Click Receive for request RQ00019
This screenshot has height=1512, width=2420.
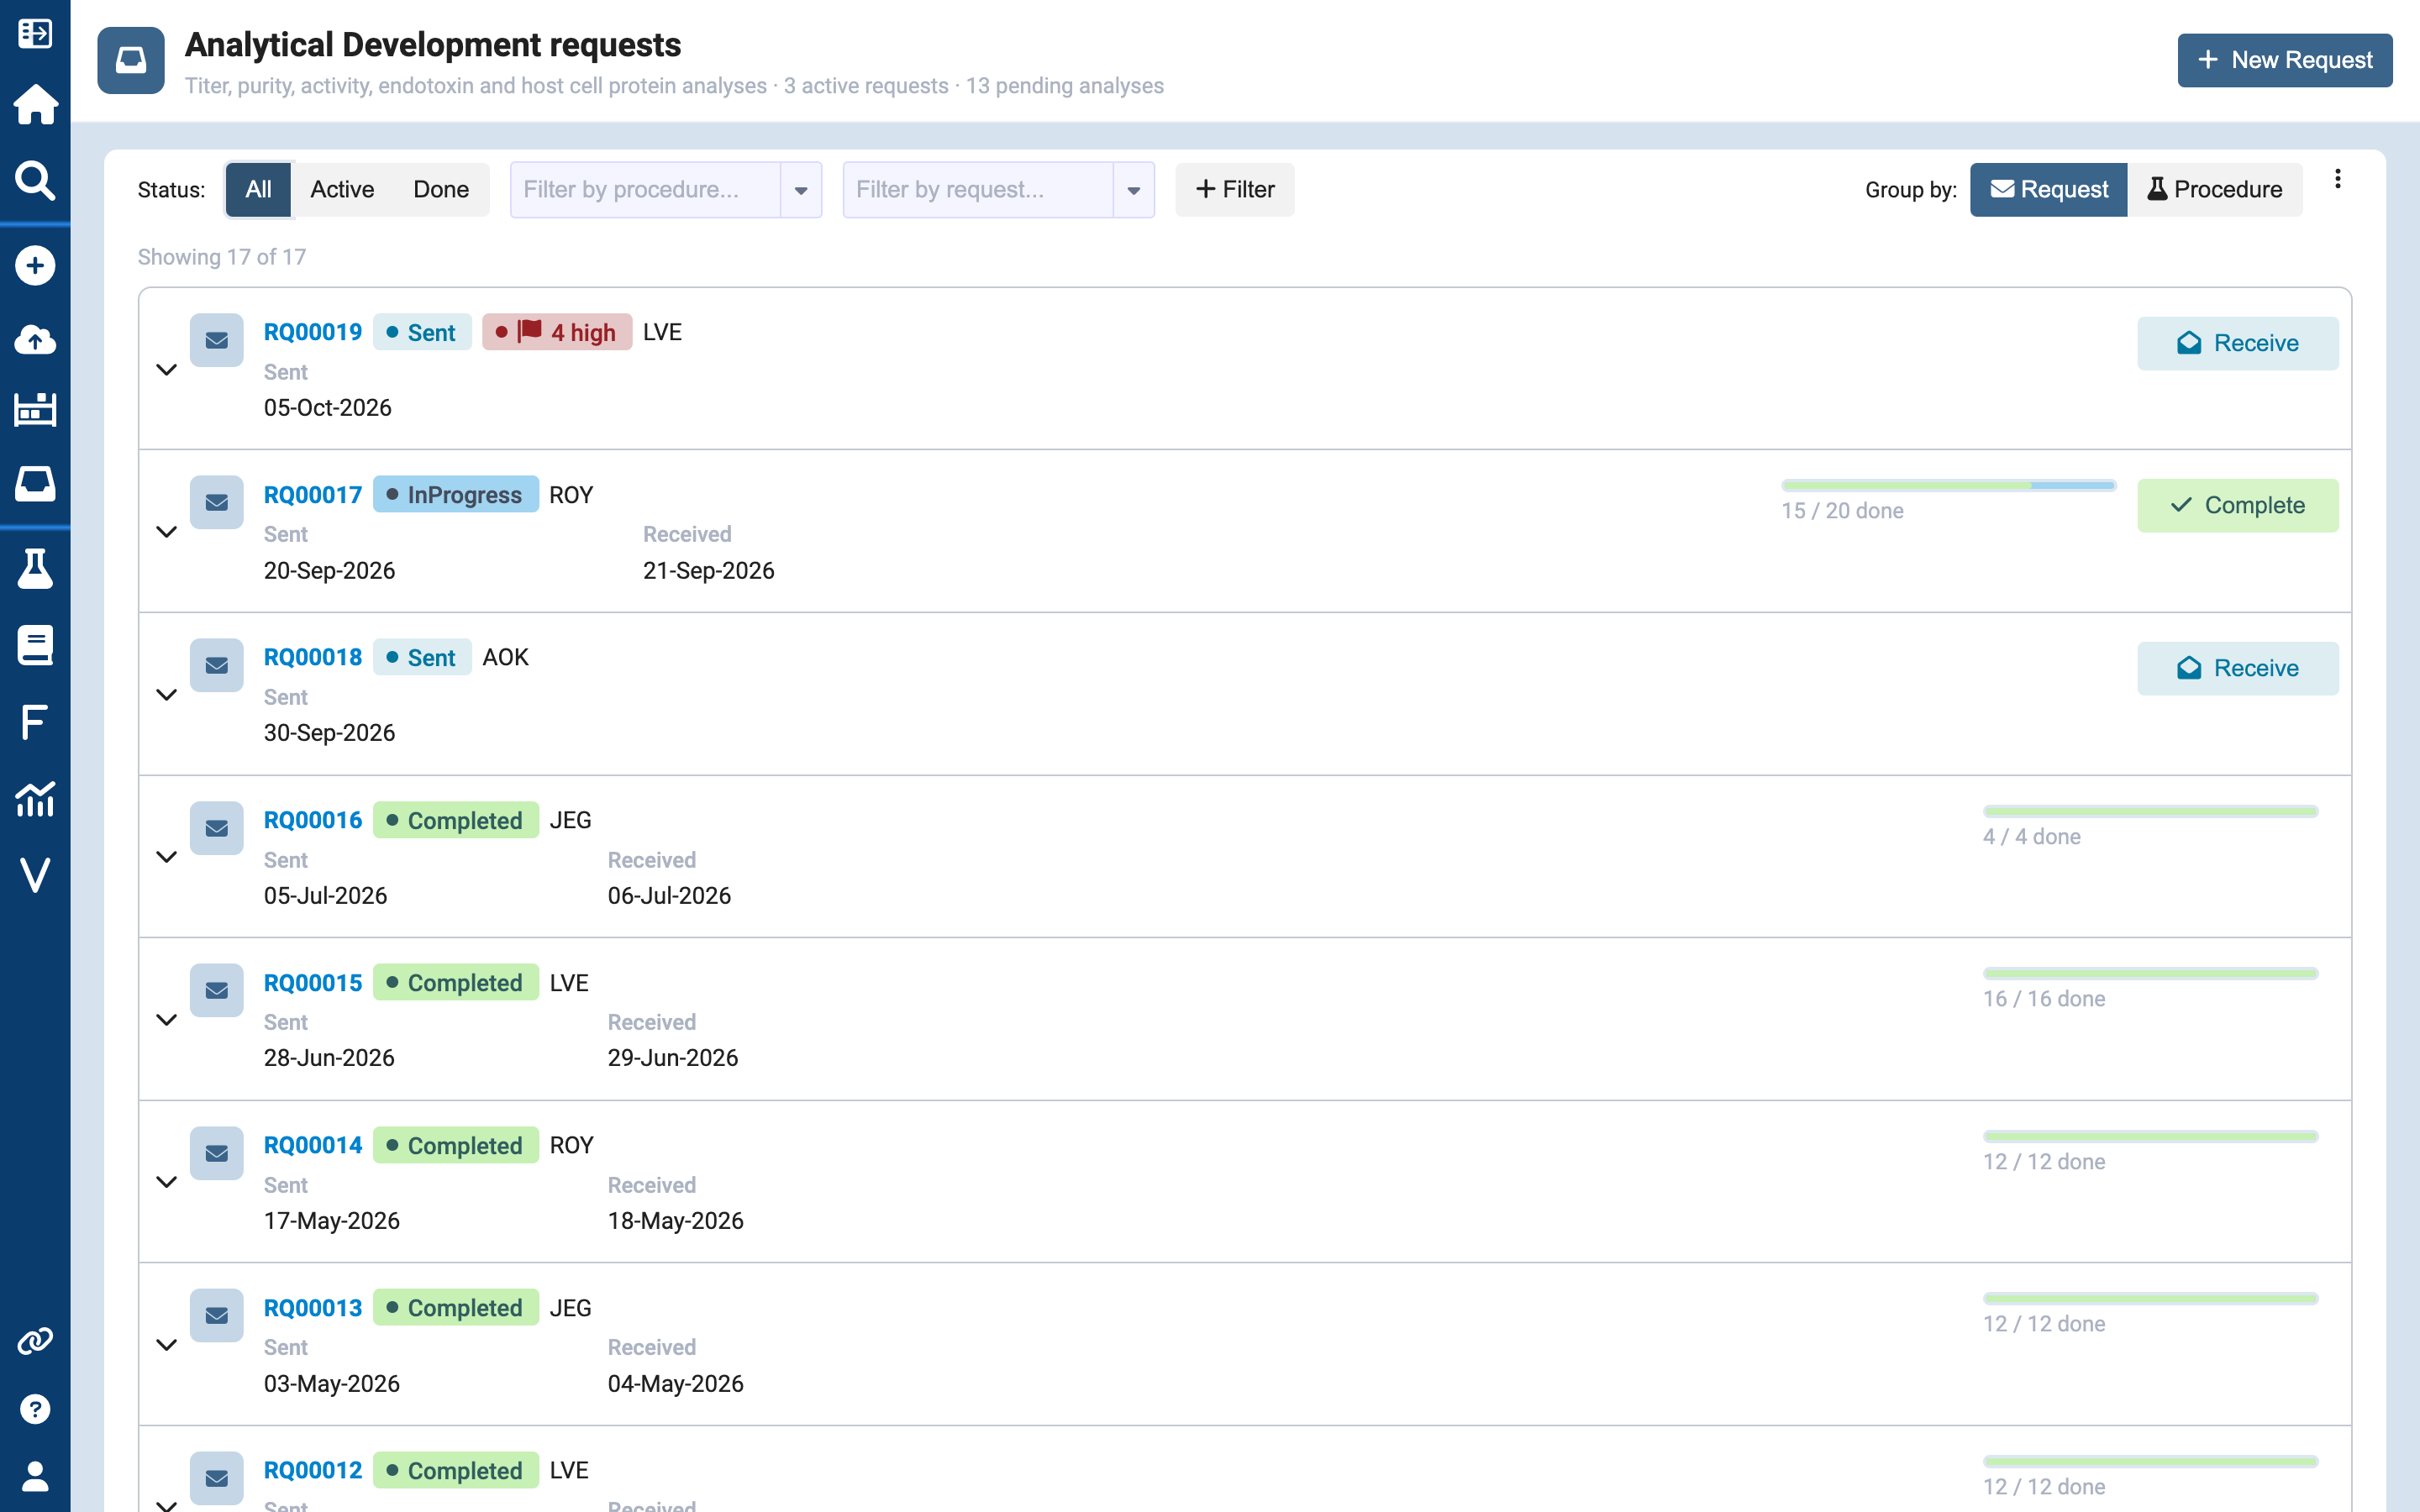2238,344
